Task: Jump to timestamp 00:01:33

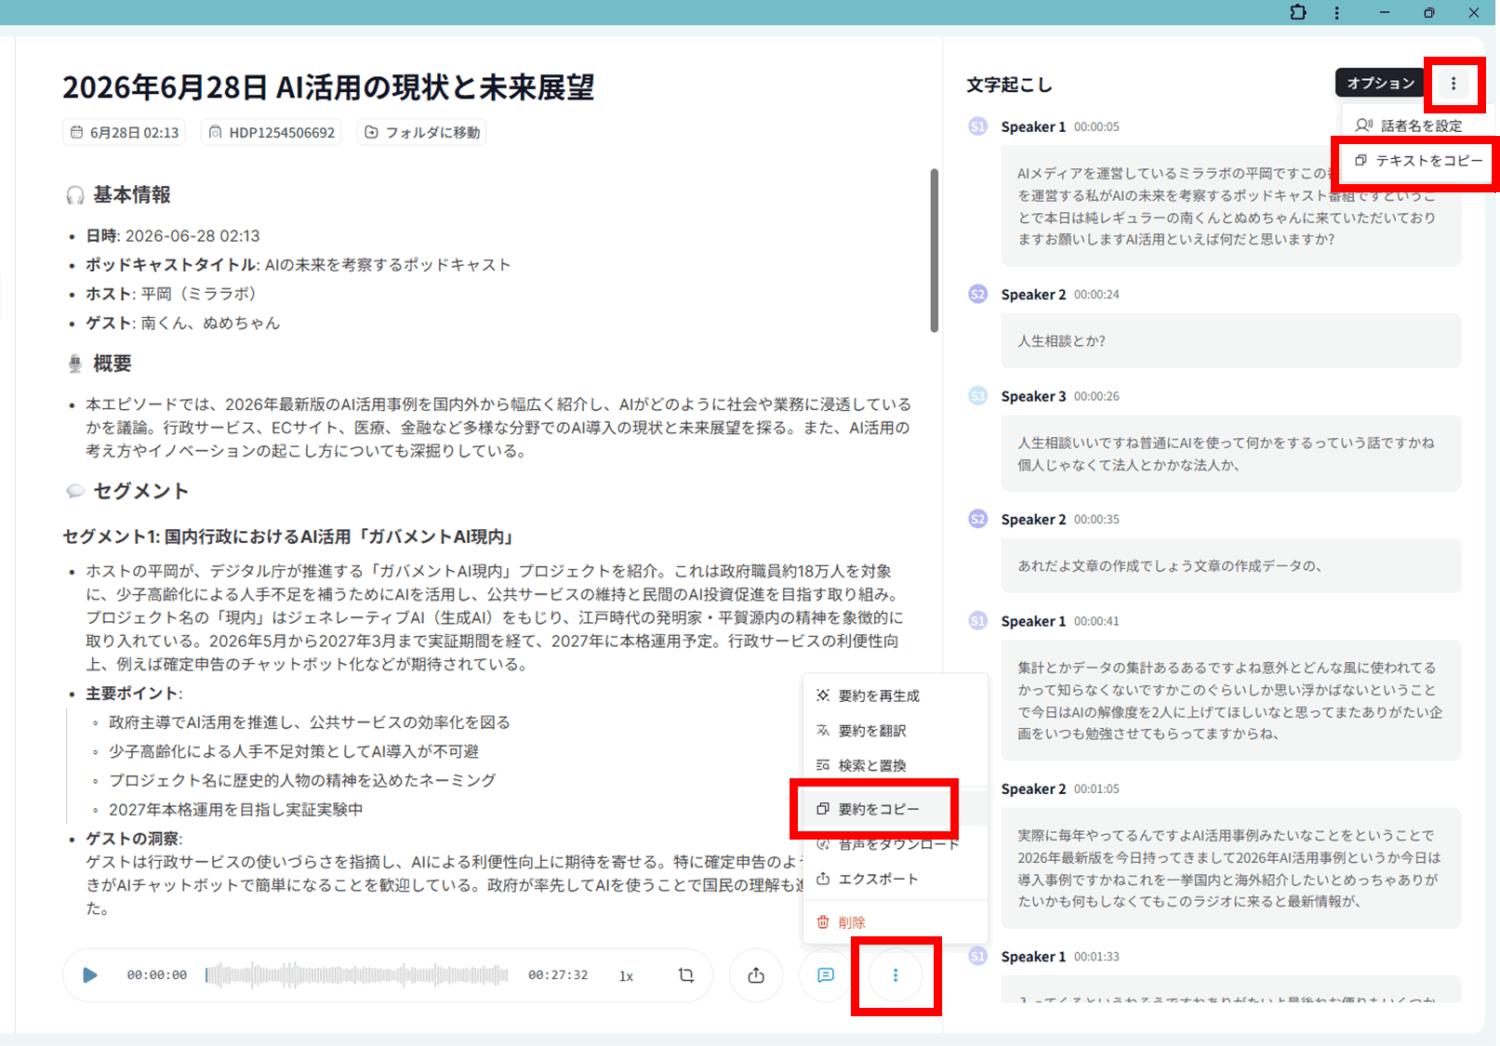Action: pyautogui.click(x=1097, y=957)
